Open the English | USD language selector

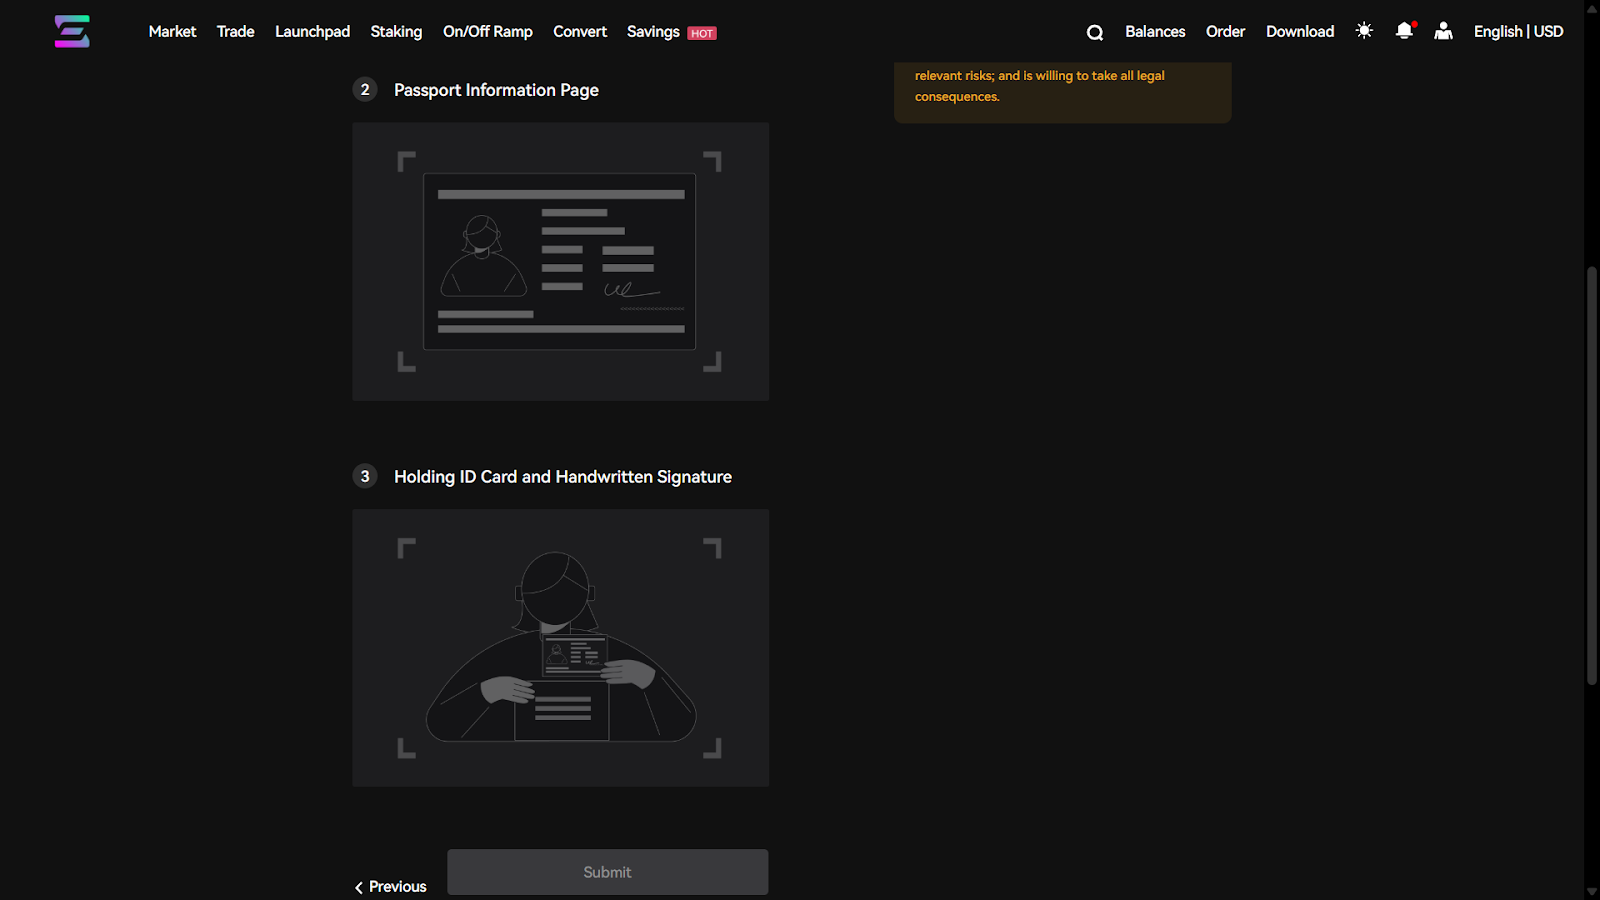coord(1518,31)
